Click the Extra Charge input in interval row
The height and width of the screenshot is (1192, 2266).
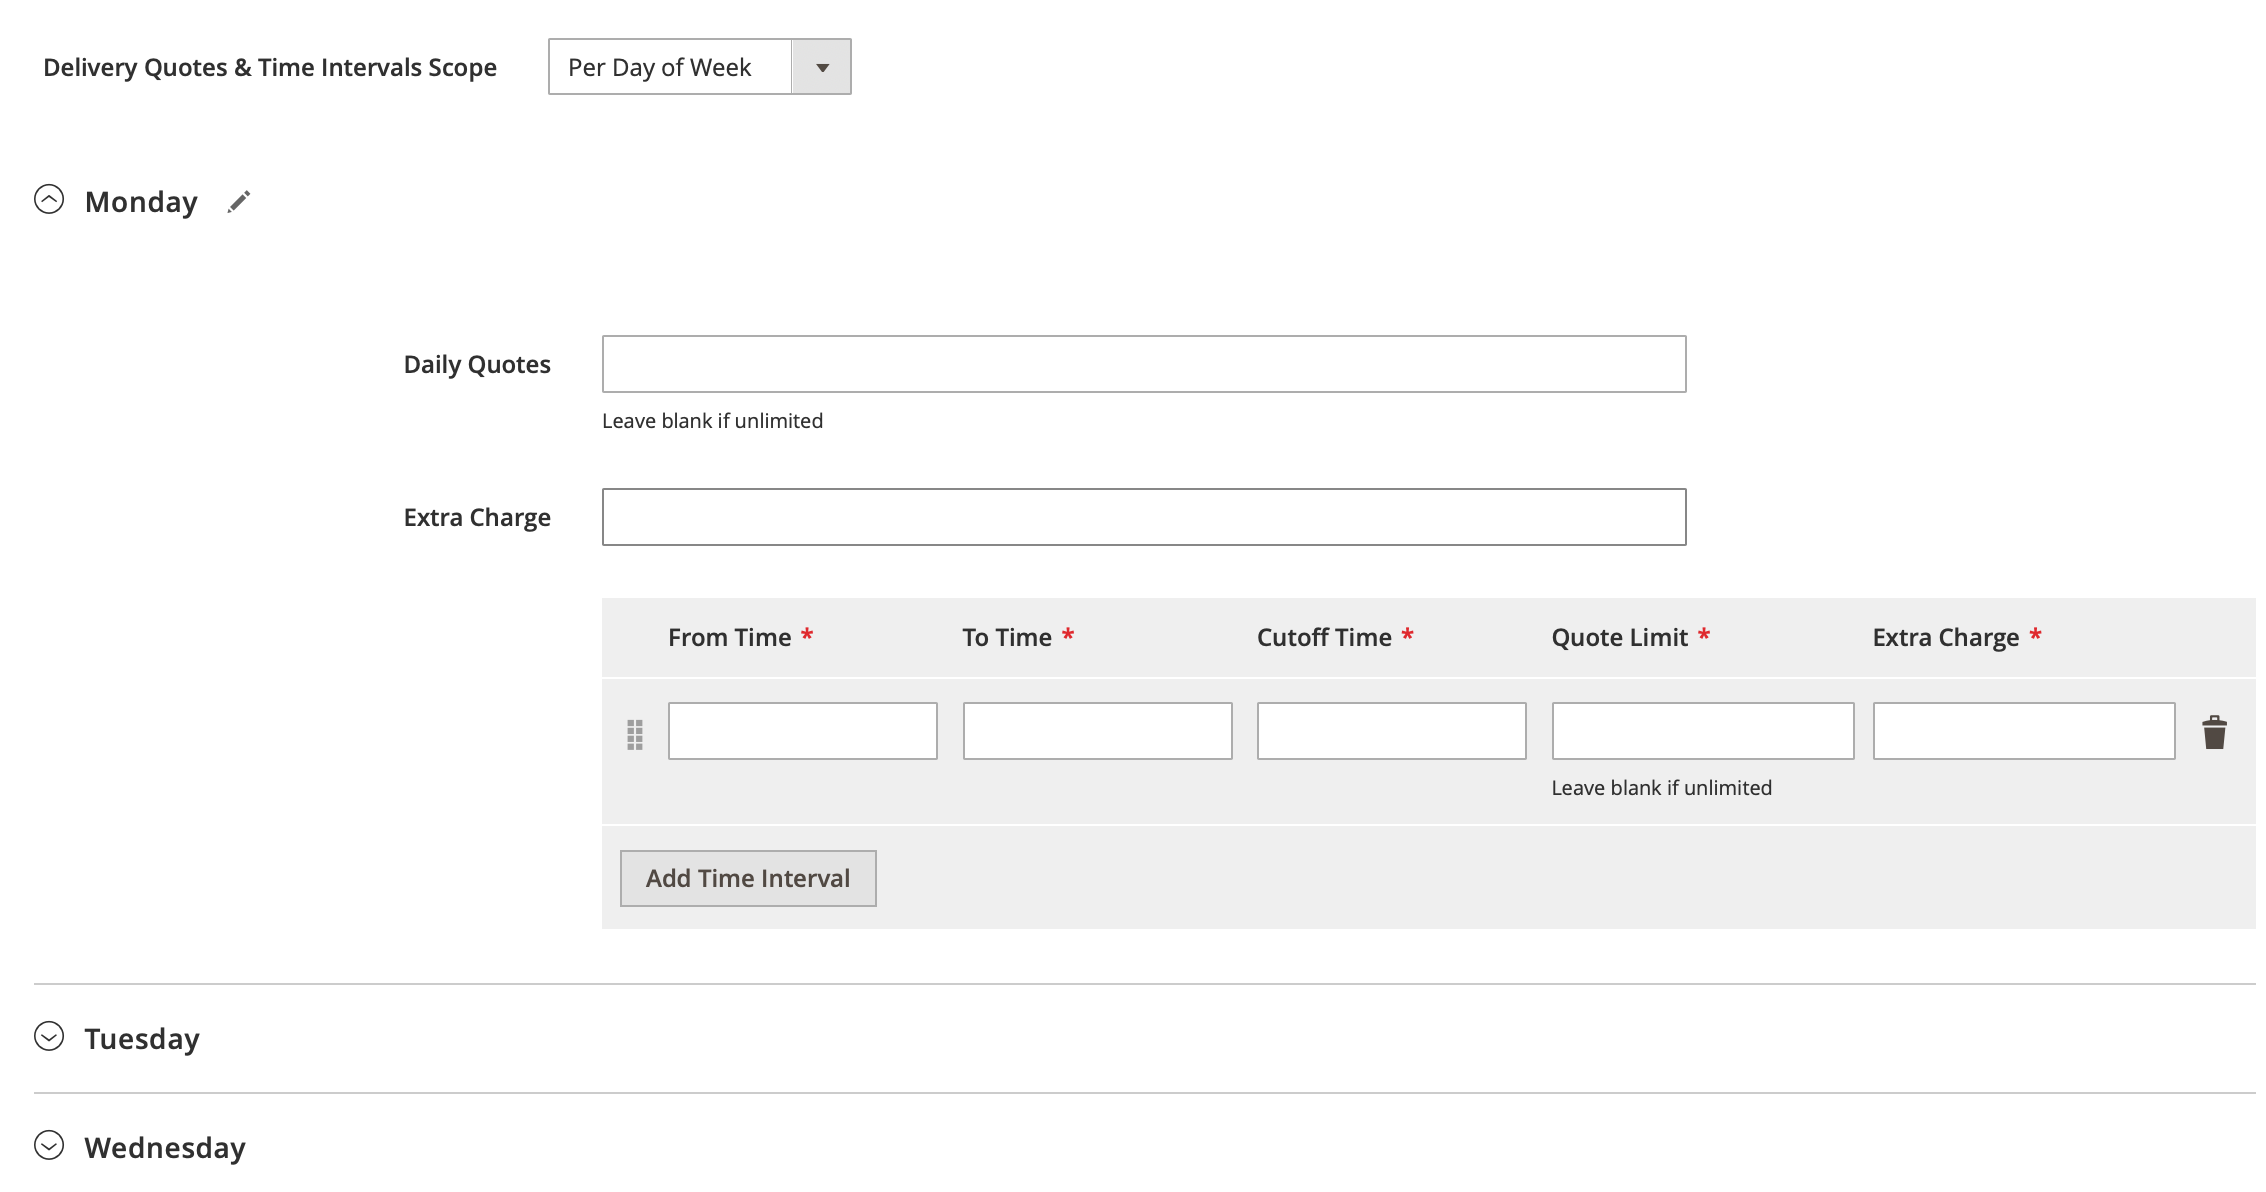[x=2024, y=731]
